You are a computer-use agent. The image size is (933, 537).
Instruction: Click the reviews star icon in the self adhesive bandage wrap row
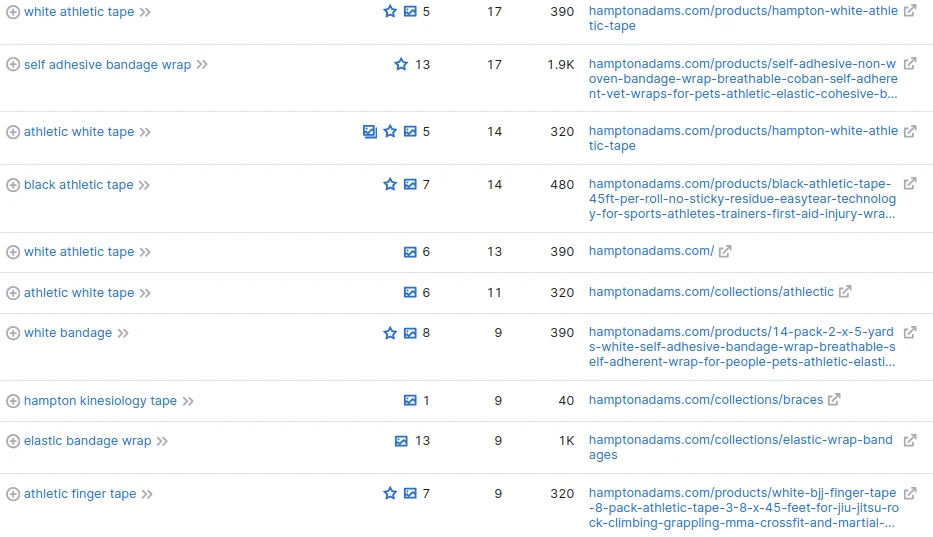[x=401, y=64]
